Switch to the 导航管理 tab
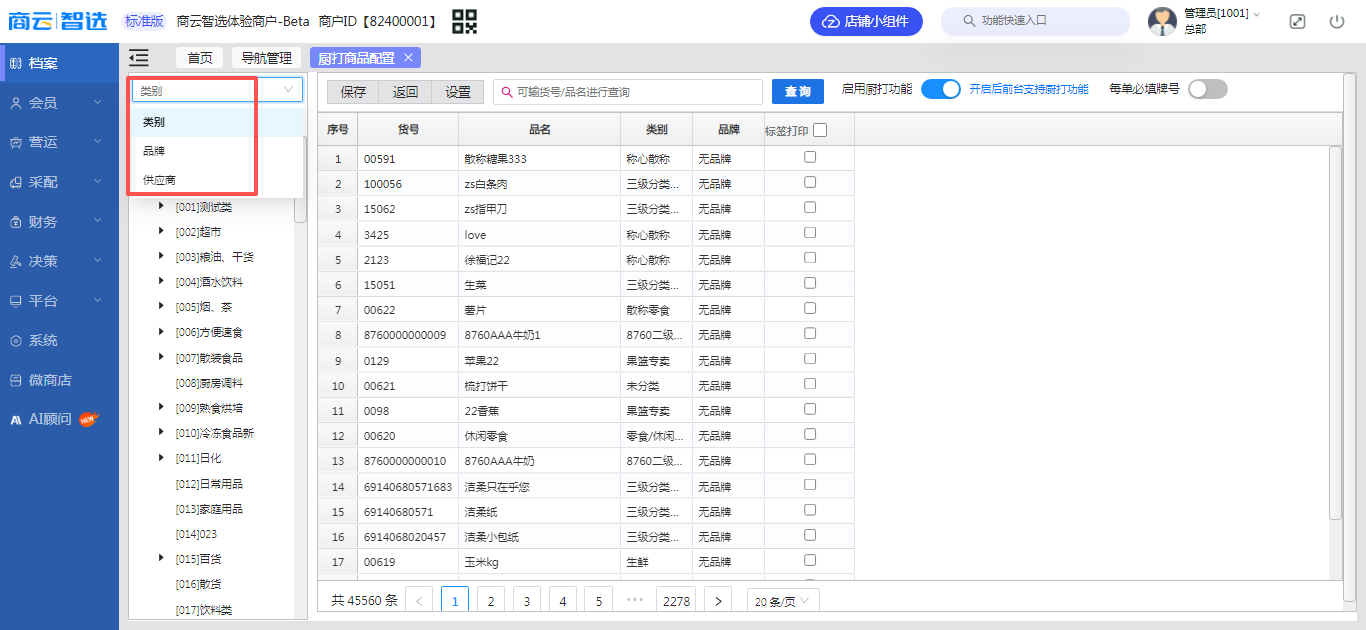The width and height of the screenshot is (1366, 630). click(266, 58)
